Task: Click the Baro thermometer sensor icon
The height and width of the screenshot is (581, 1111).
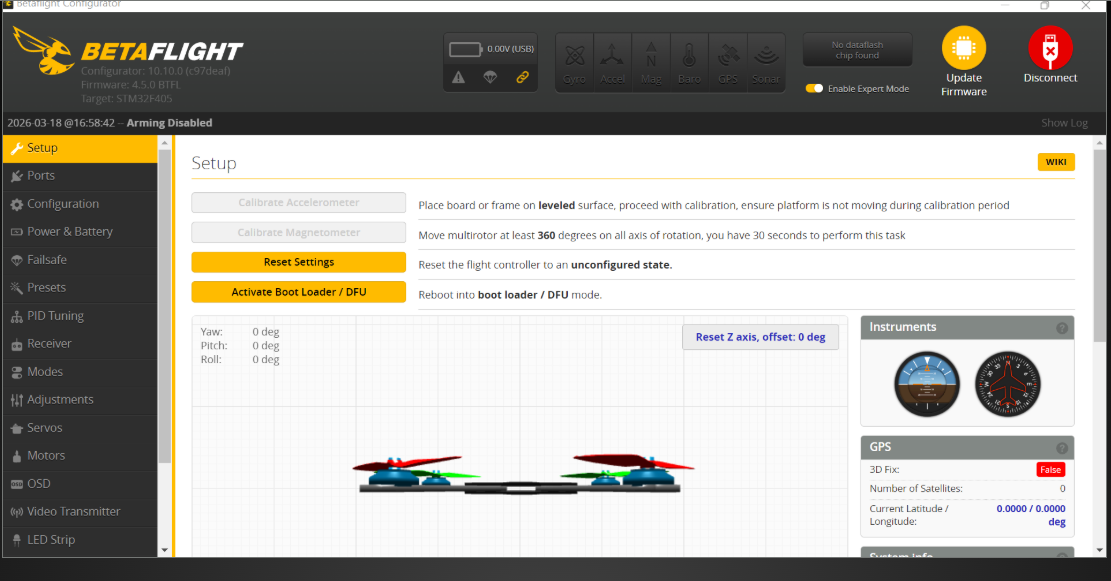Action: (689, 56)
